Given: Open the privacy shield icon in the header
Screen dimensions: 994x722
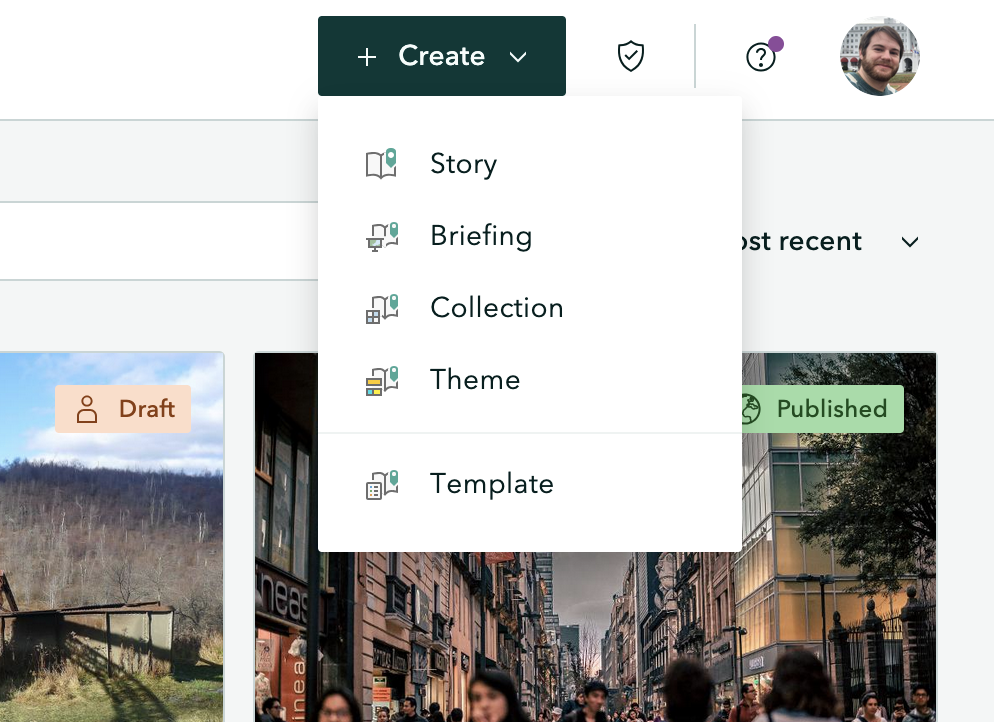Looking at the screenshot, I should [x=630, y=56].
